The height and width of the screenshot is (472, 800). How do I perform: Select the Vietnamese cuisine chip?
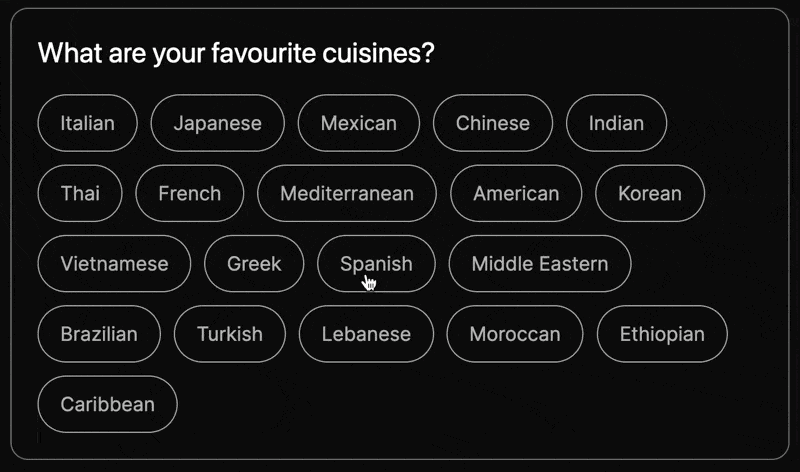[x=114, y=264]
